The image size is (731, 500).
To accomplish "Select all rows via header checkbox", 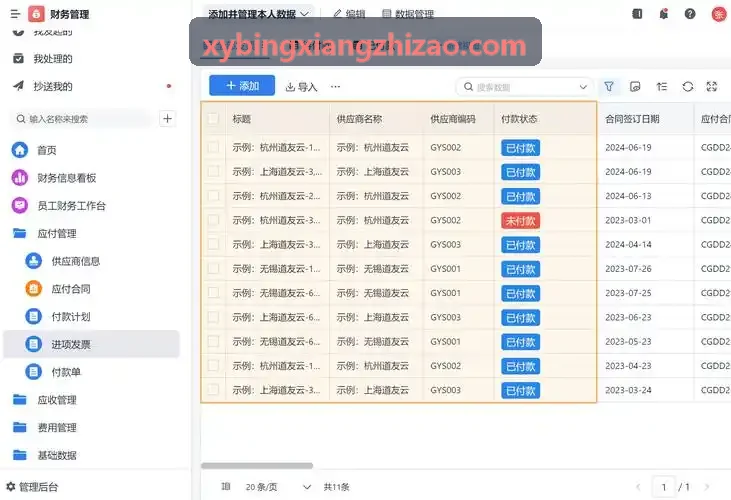I will coord(213,118).
